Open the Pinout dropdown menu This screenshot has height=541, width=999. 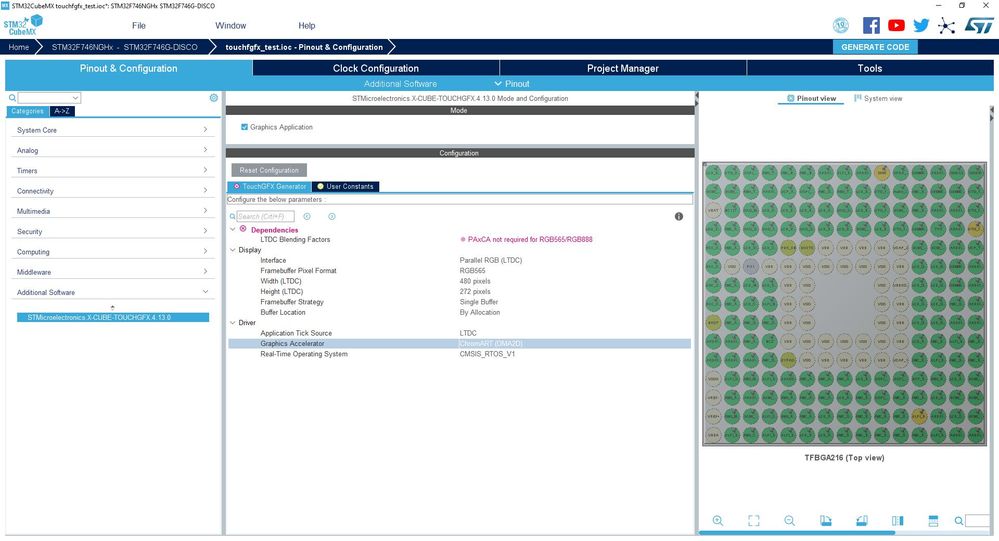pyautogui.click(x=512, y=83)
